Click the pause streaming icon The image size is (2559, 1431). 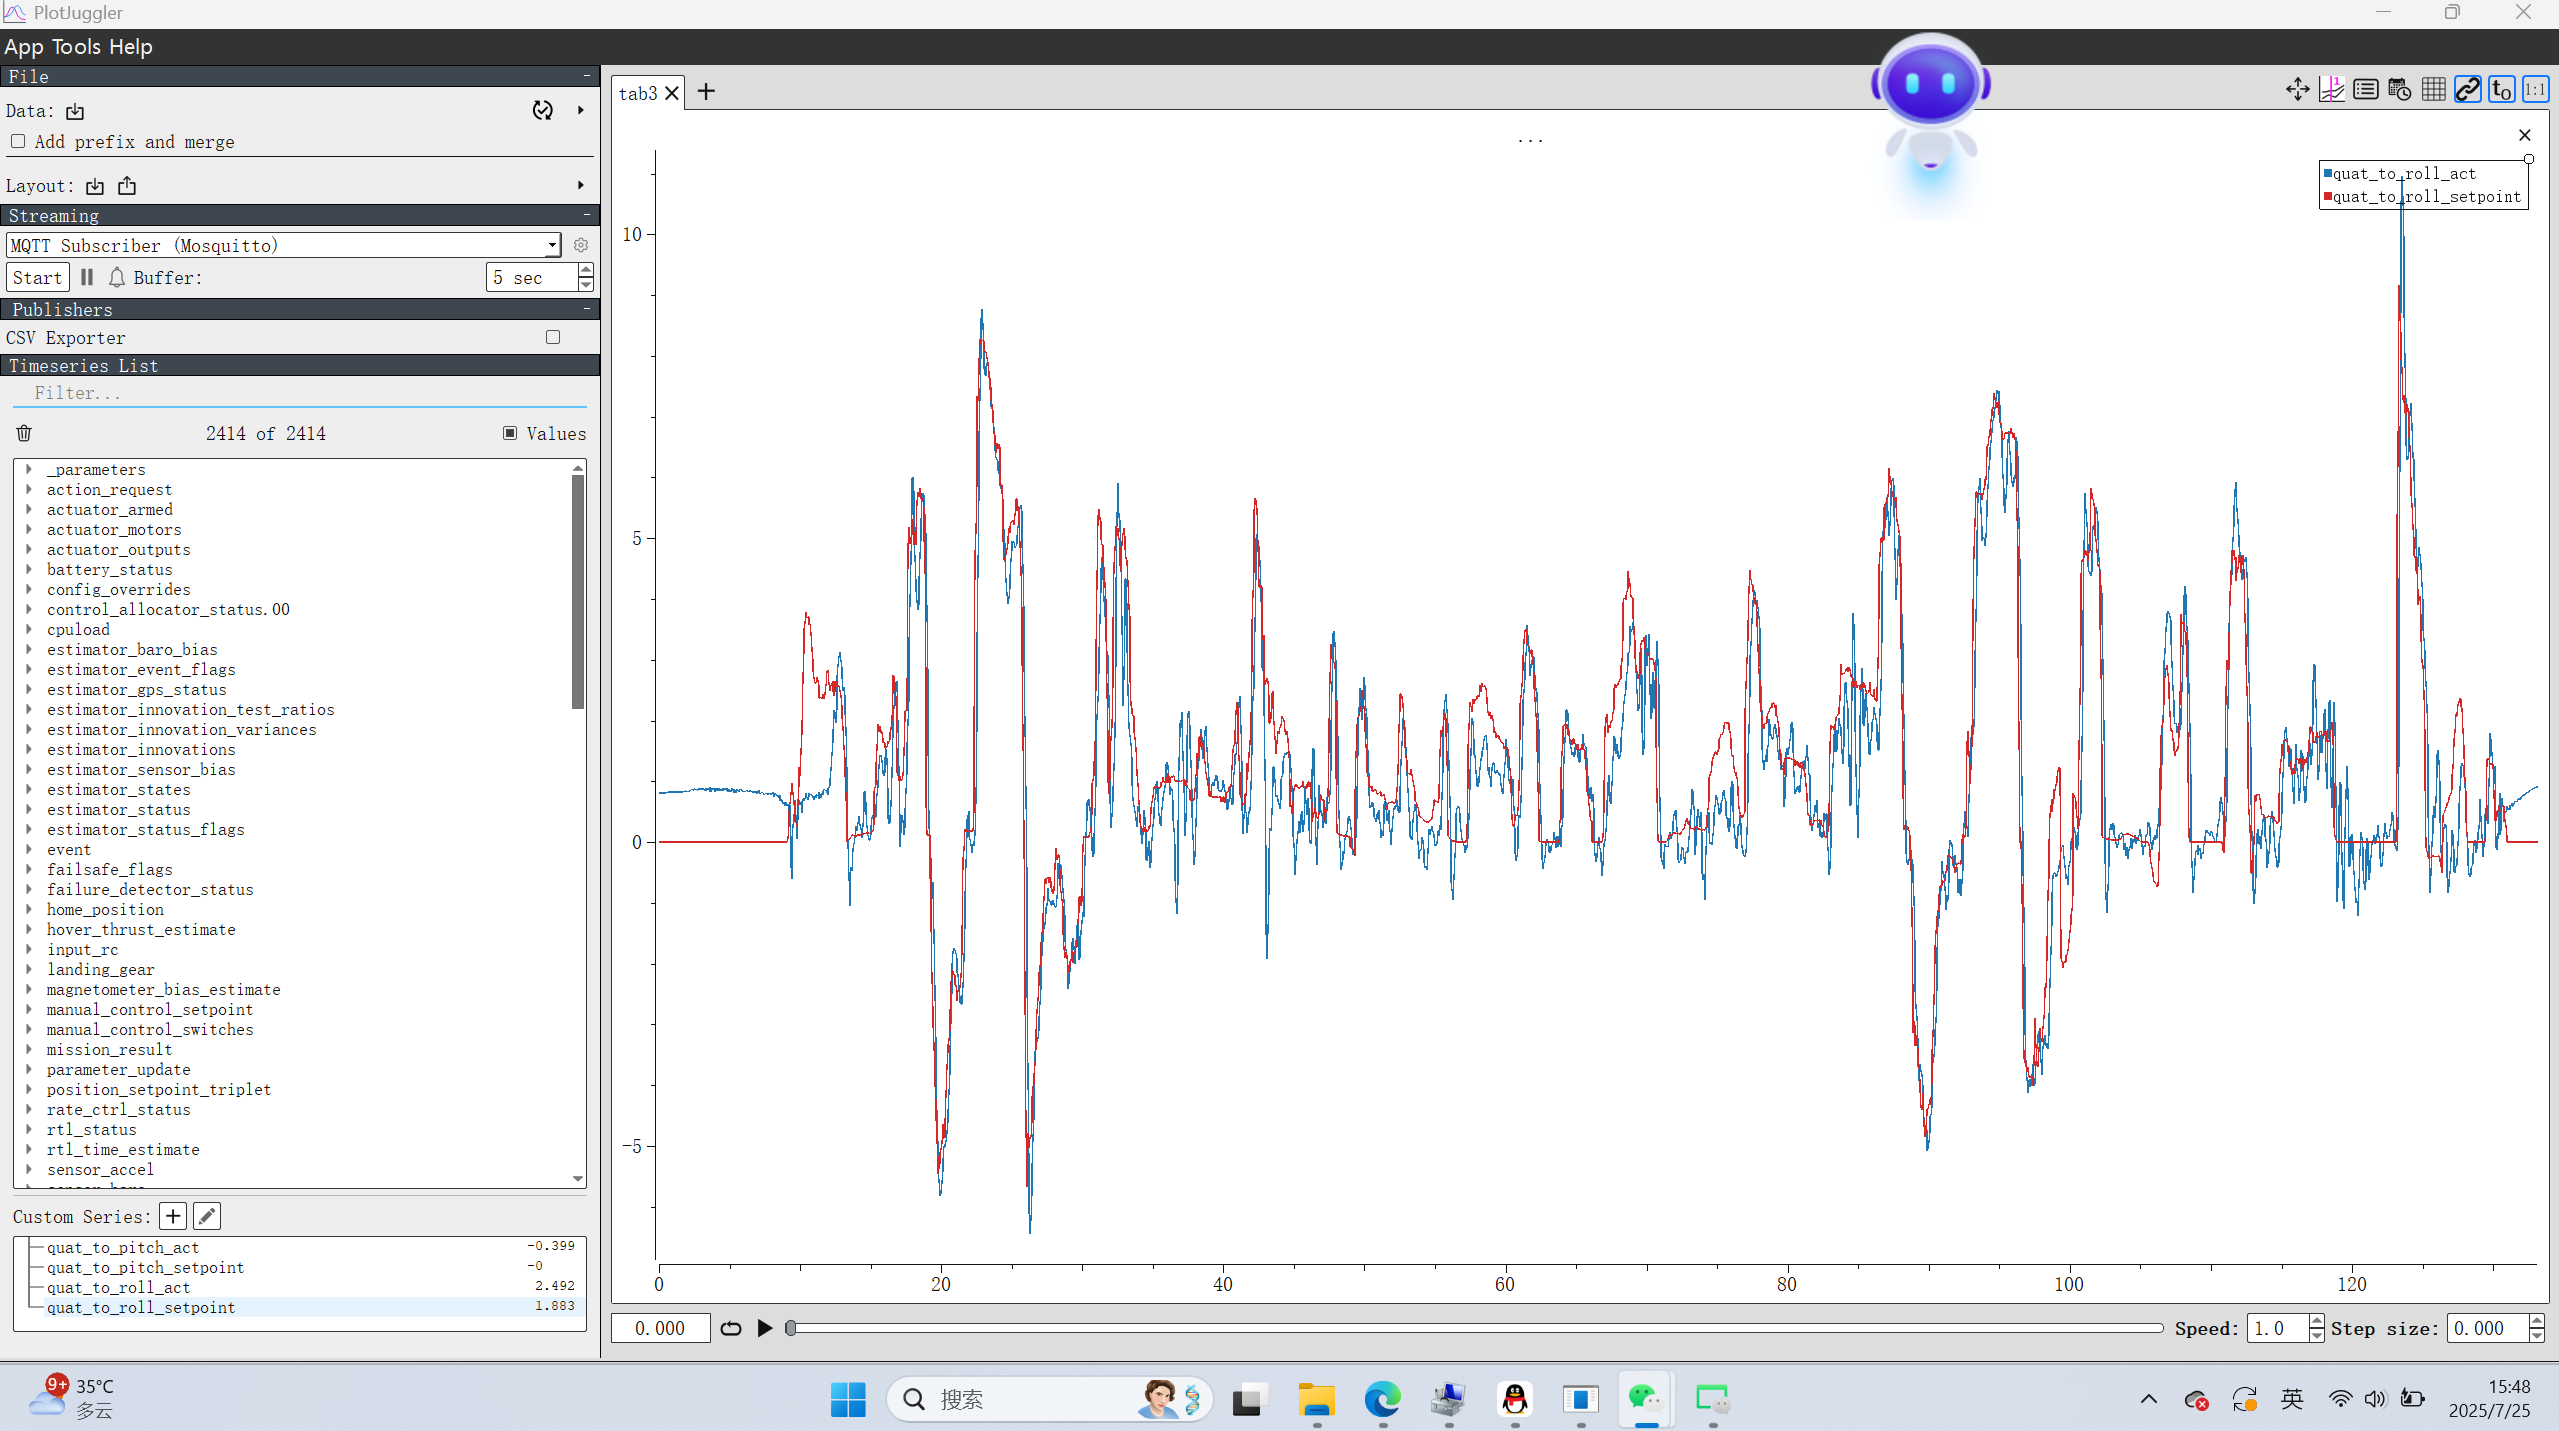[x=87, y=277]
